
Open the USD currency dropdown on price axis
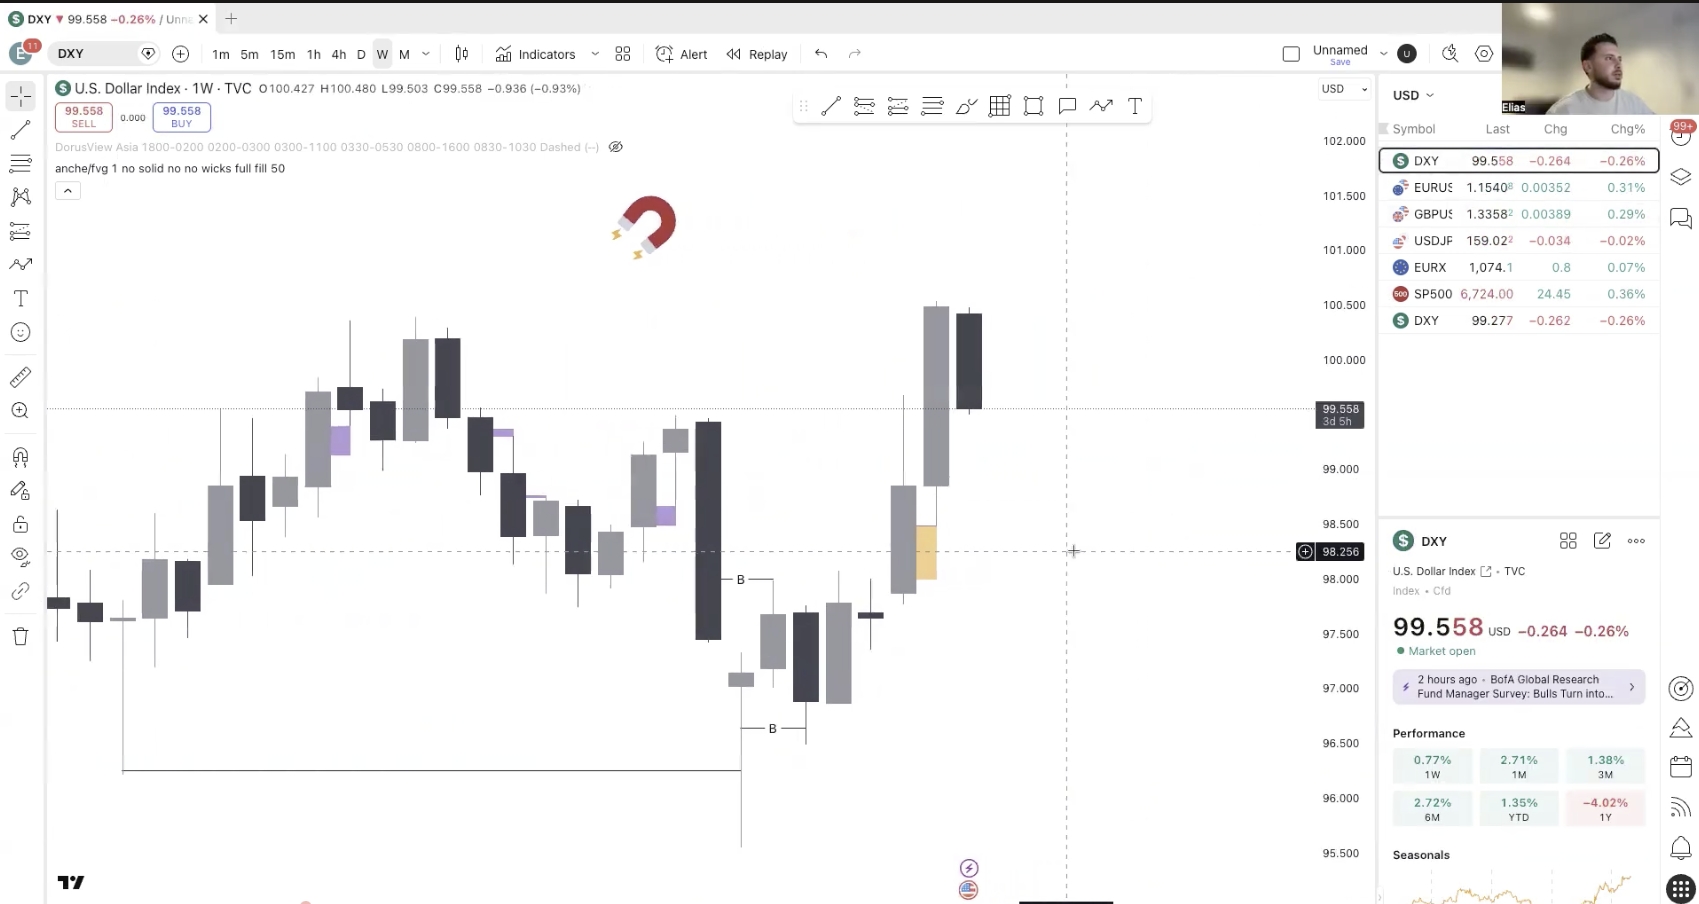(1343, 89)
